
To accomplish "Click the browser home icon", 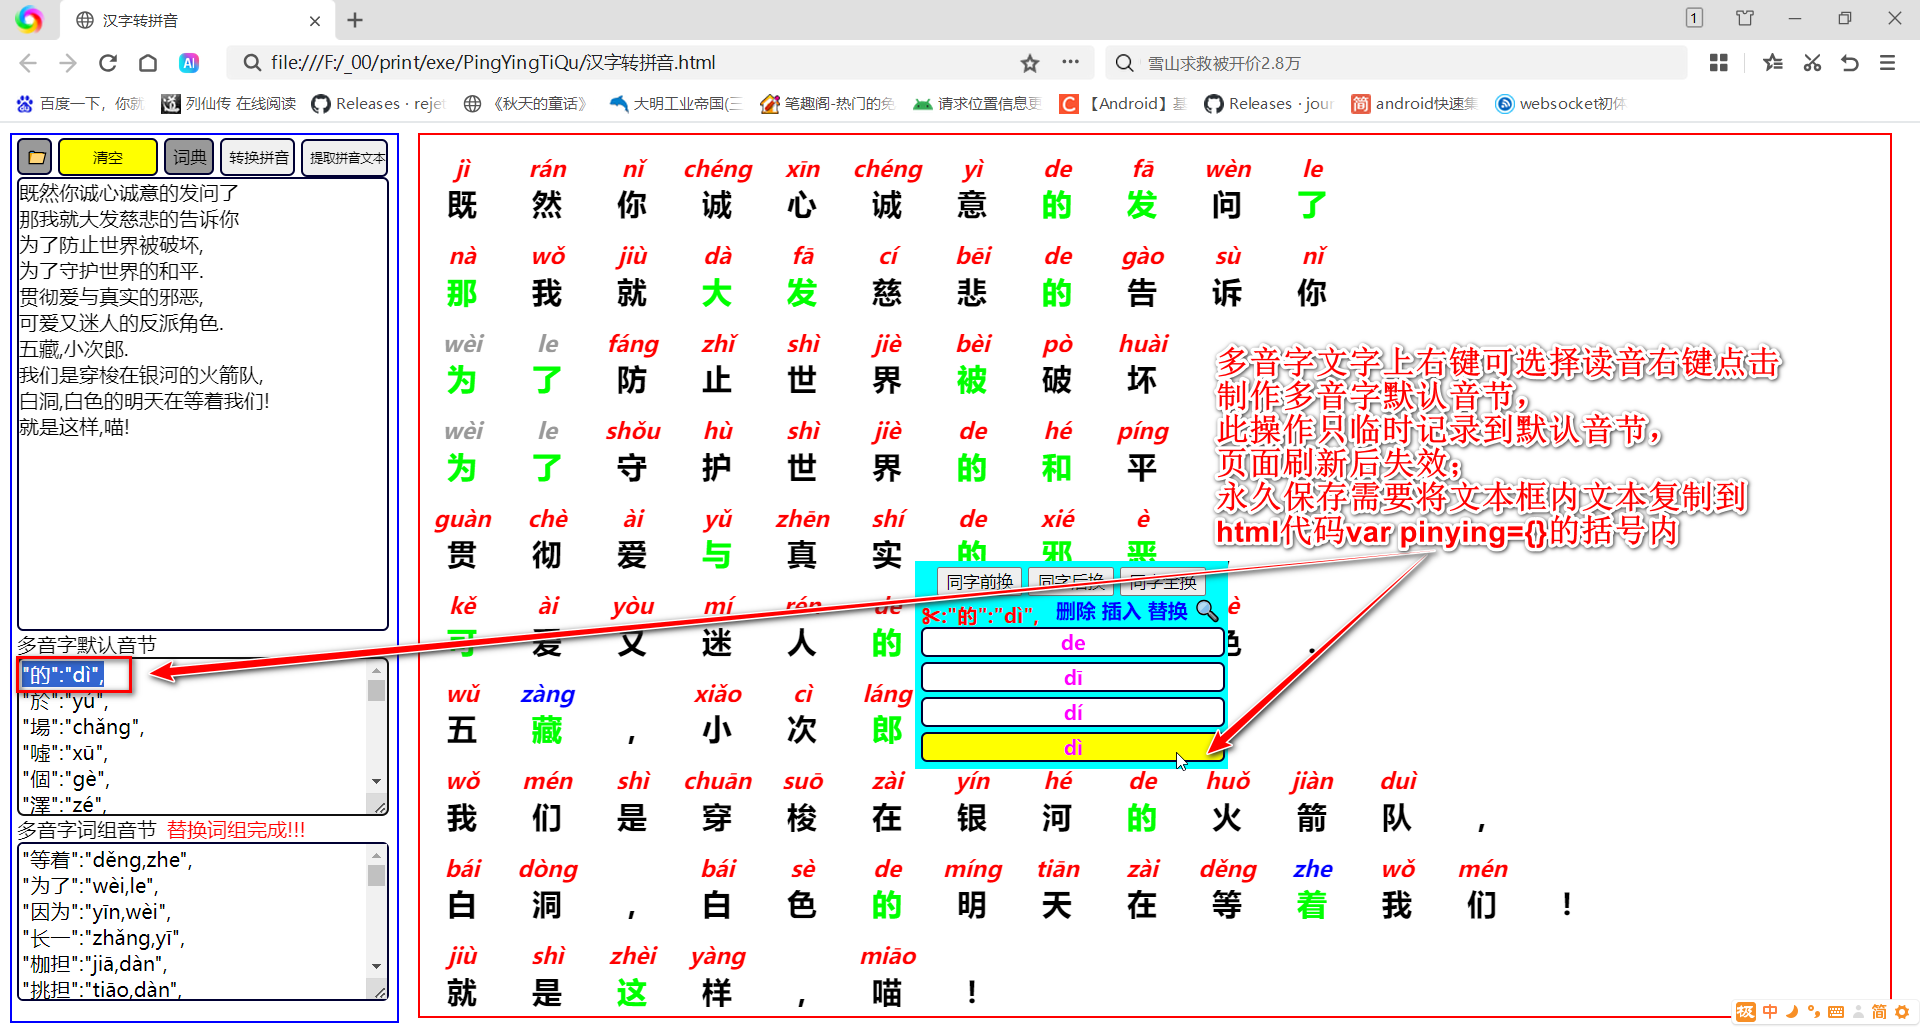I will click(x=148, y=63).
